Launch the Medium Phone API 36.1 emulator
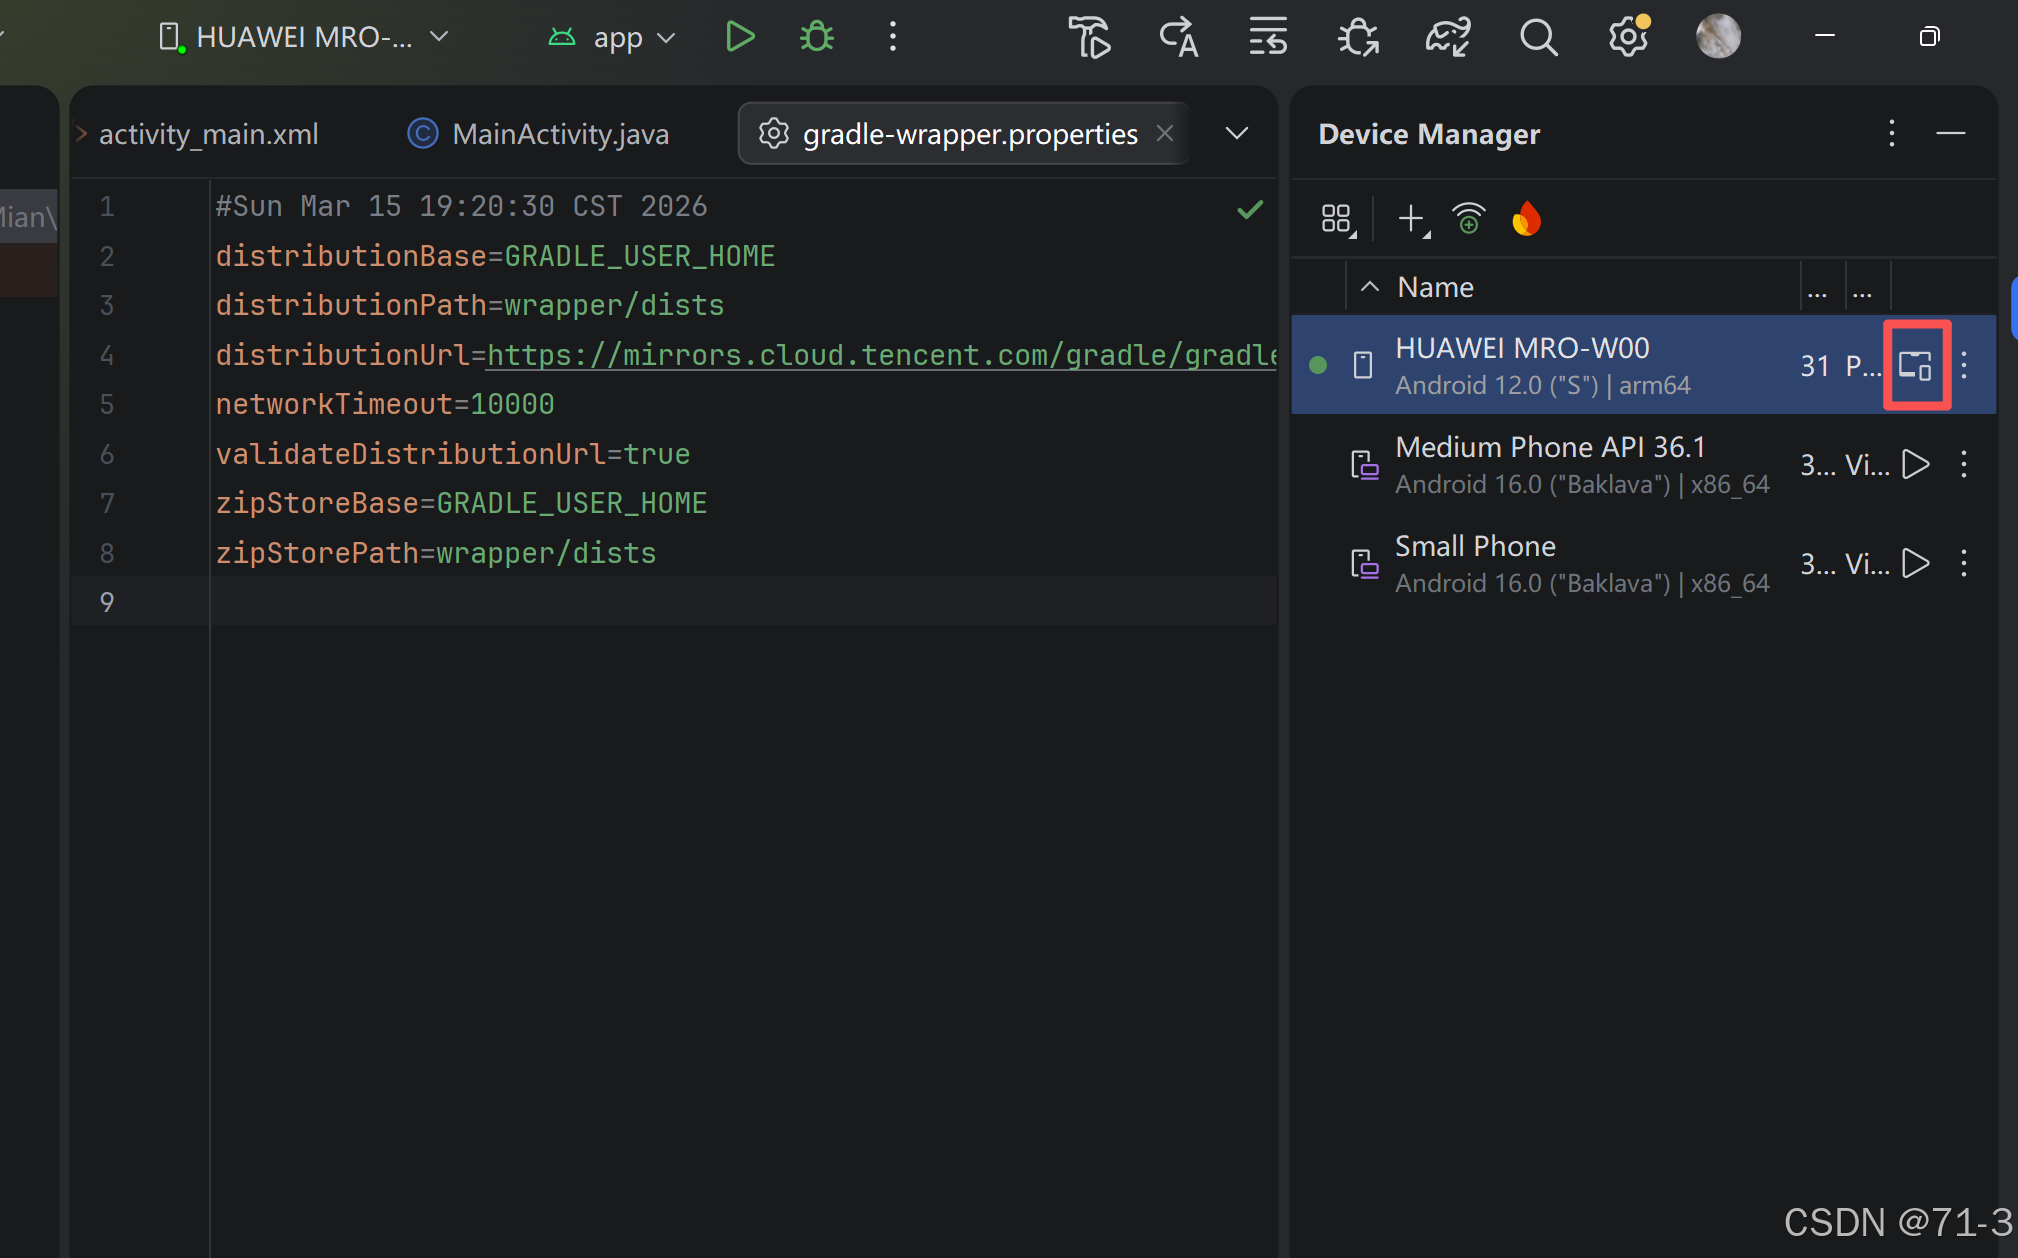Screen dimensions: 2018x1258 tap(1915, 464)
